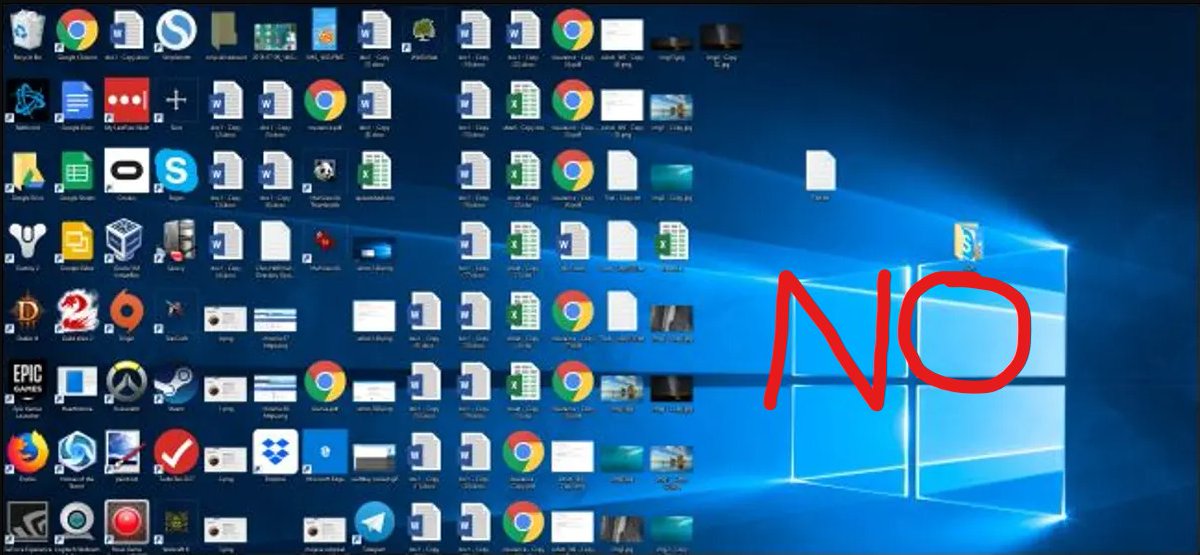Open the Origin launcher icon

(x=126, y=312)
